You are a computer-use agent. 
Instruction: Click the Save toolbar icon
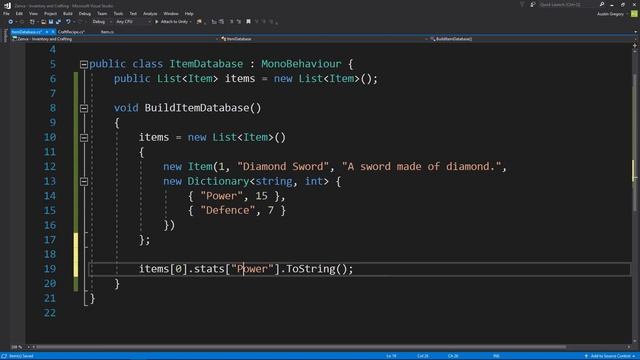51,22
